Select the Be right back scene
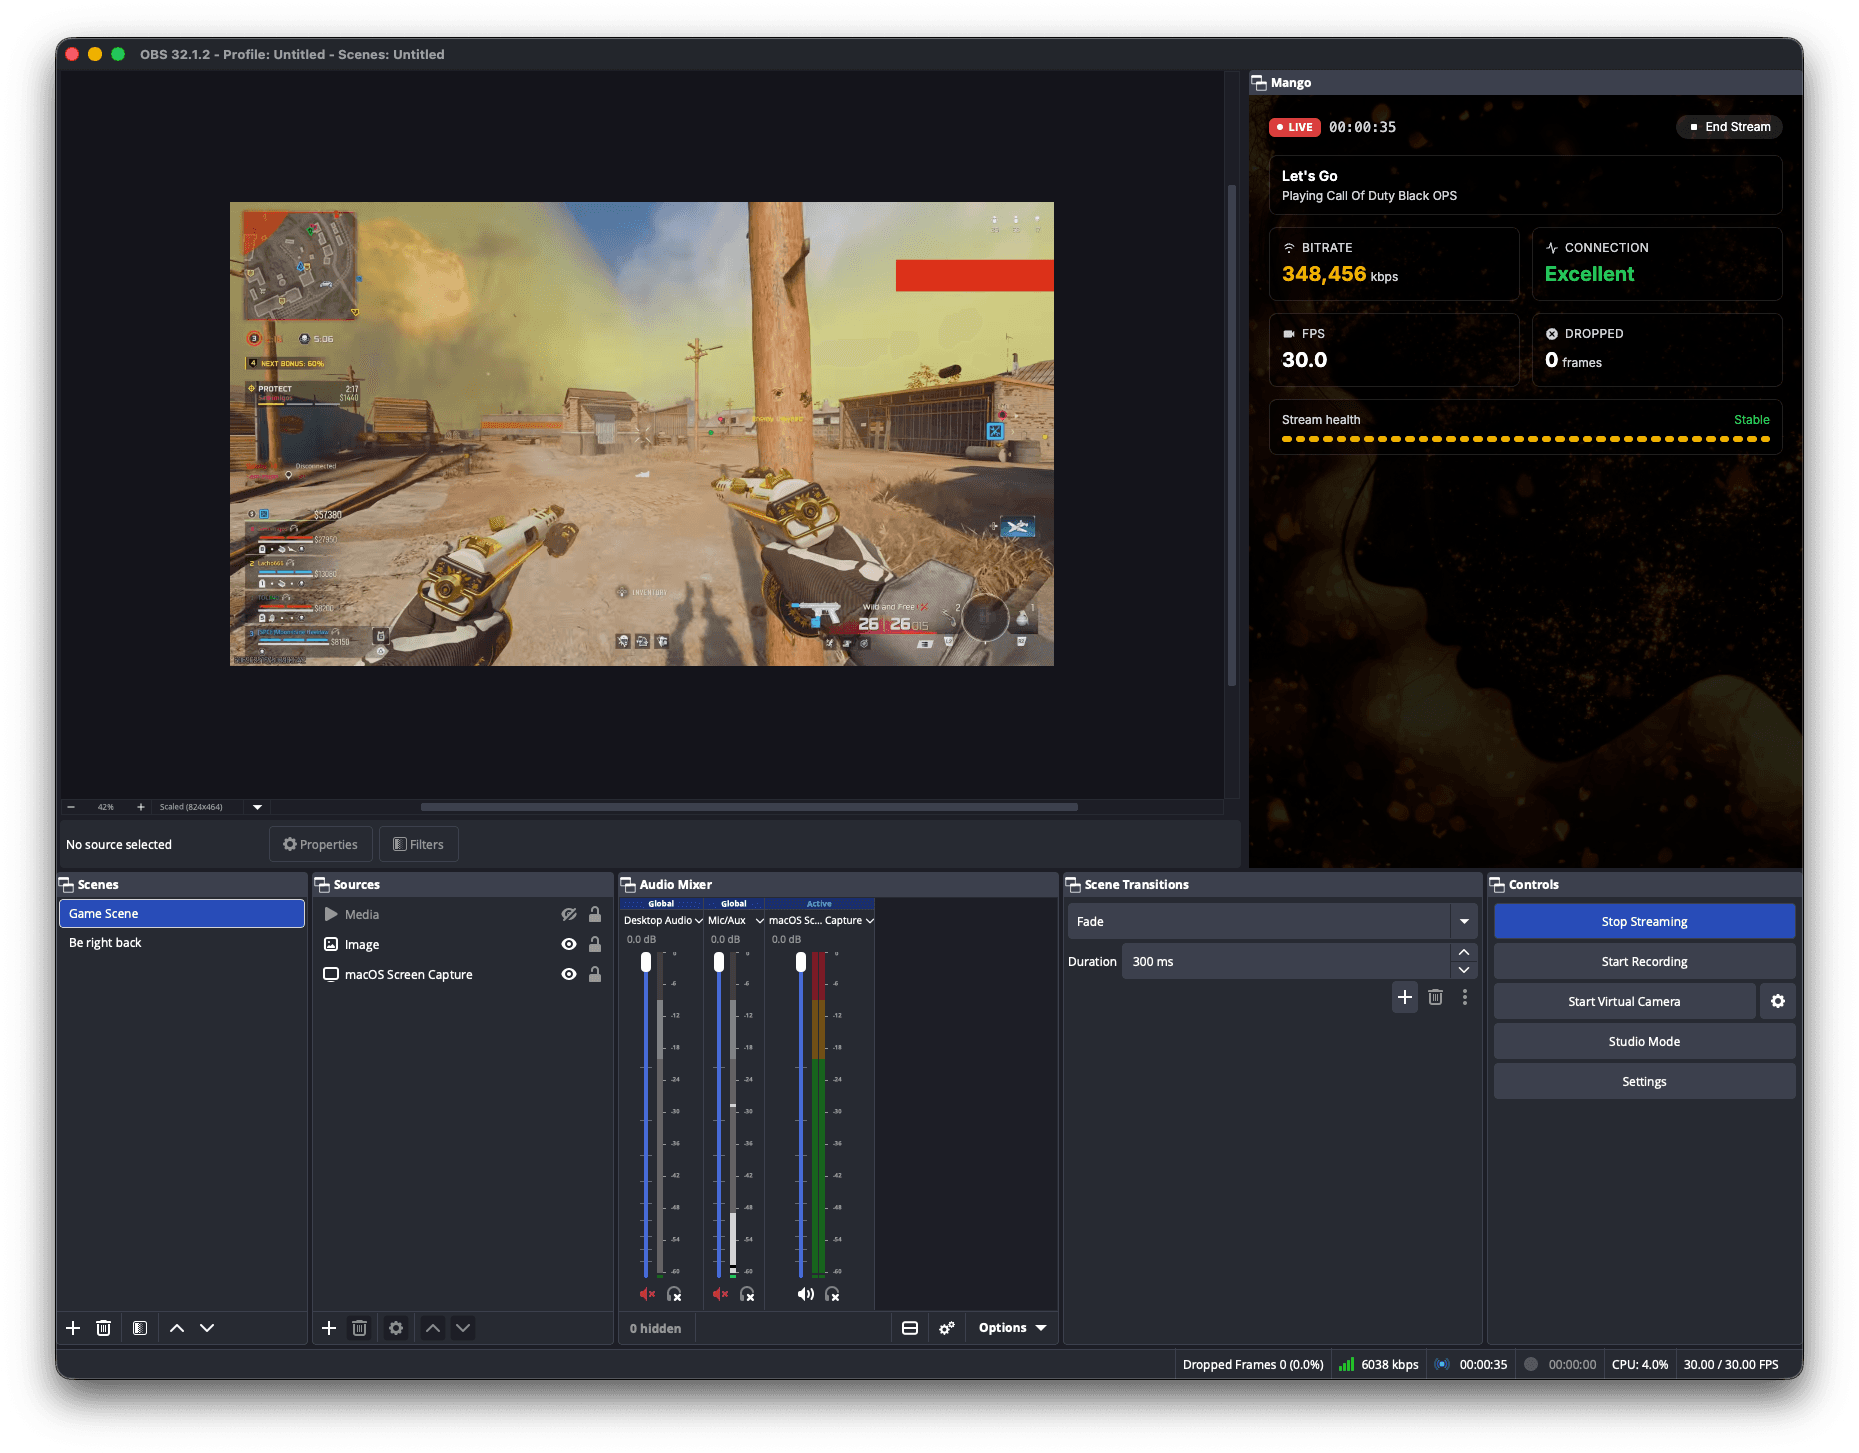Image resolution: width=1859 pixels, height=1453 pixels. pyautogui.click(x=182, y=943)
